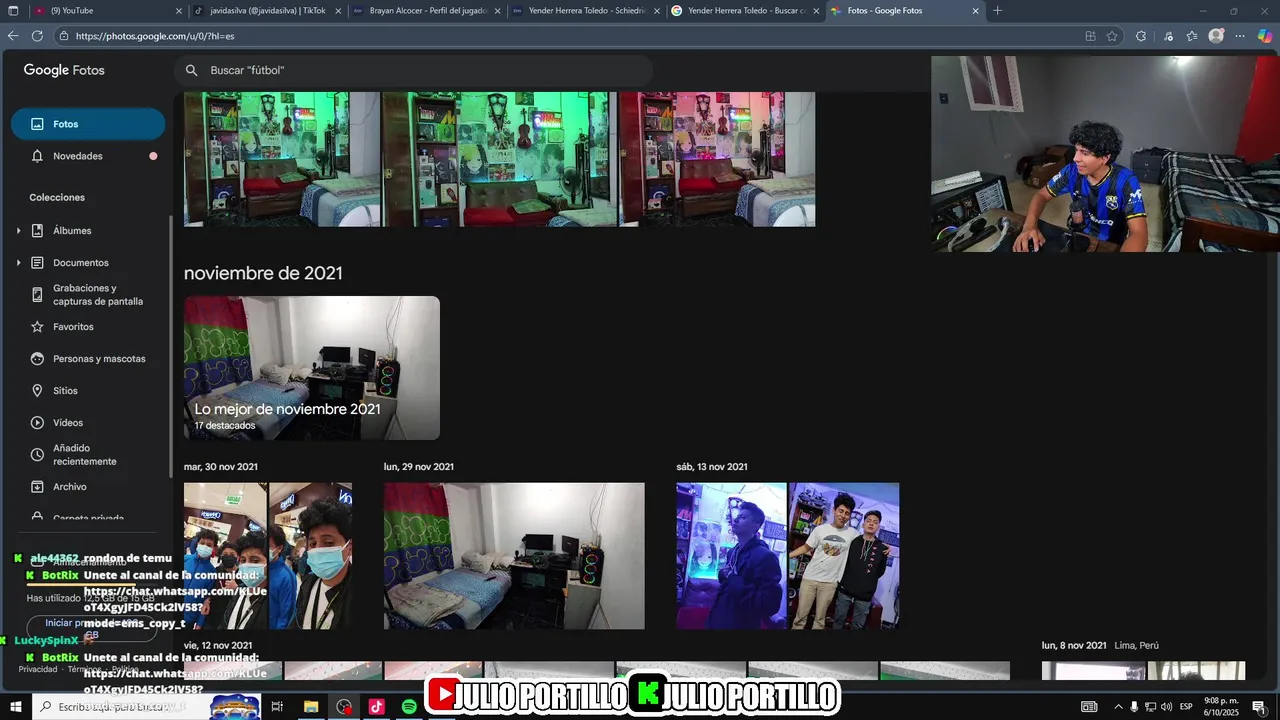Open the masked selfie photo from 30 nov
Screen dimensions: 1280x720
click(310, 556)
